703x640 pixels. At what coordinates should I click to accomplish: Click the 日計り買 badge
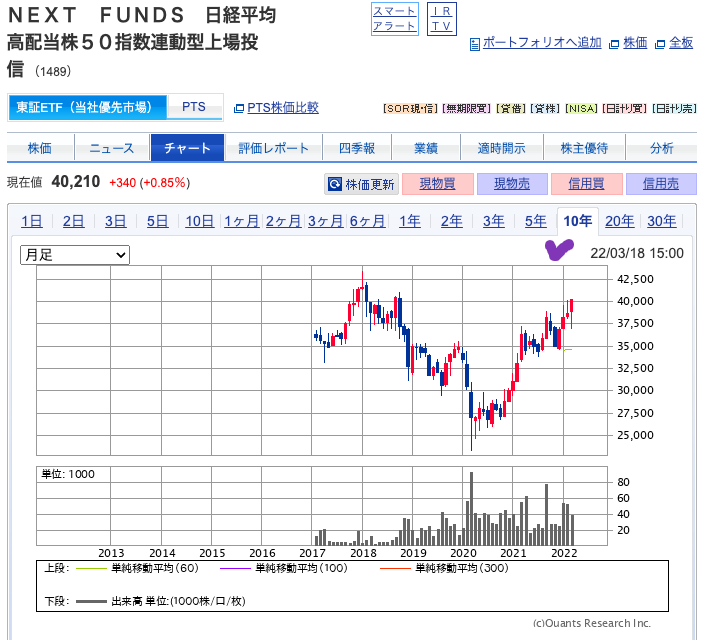tap(625, 109)
